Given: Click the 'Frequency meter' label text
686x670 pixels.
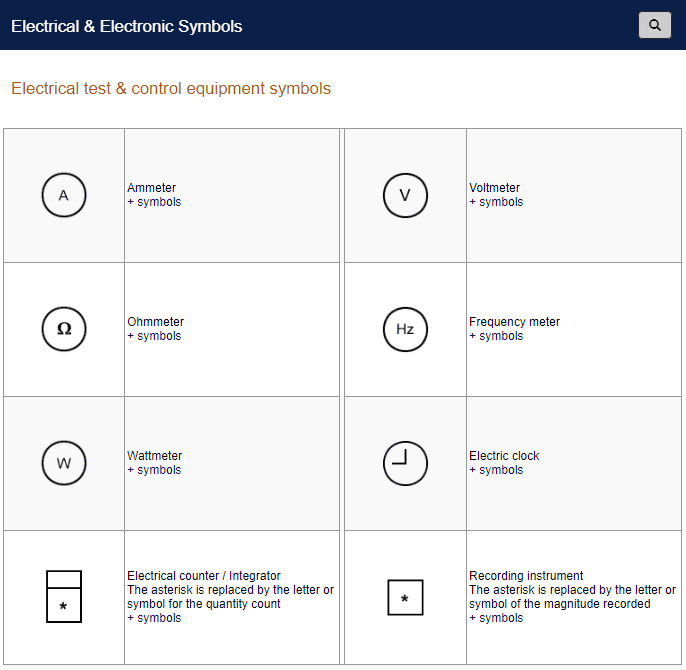Looking at the screenshot, I should pyautogui.click(x=514, y=322).
